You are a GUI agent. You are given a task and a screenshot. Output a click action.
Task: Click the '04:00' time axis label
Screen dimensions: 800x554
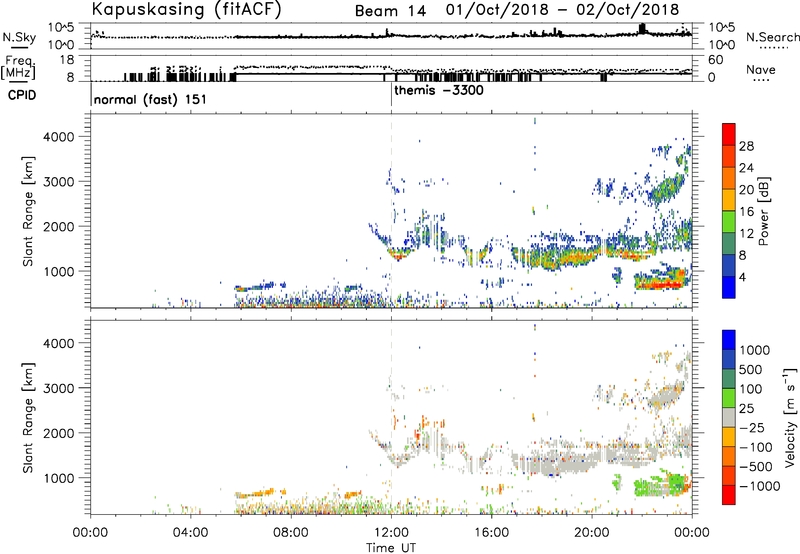click(x=190, y=533)
